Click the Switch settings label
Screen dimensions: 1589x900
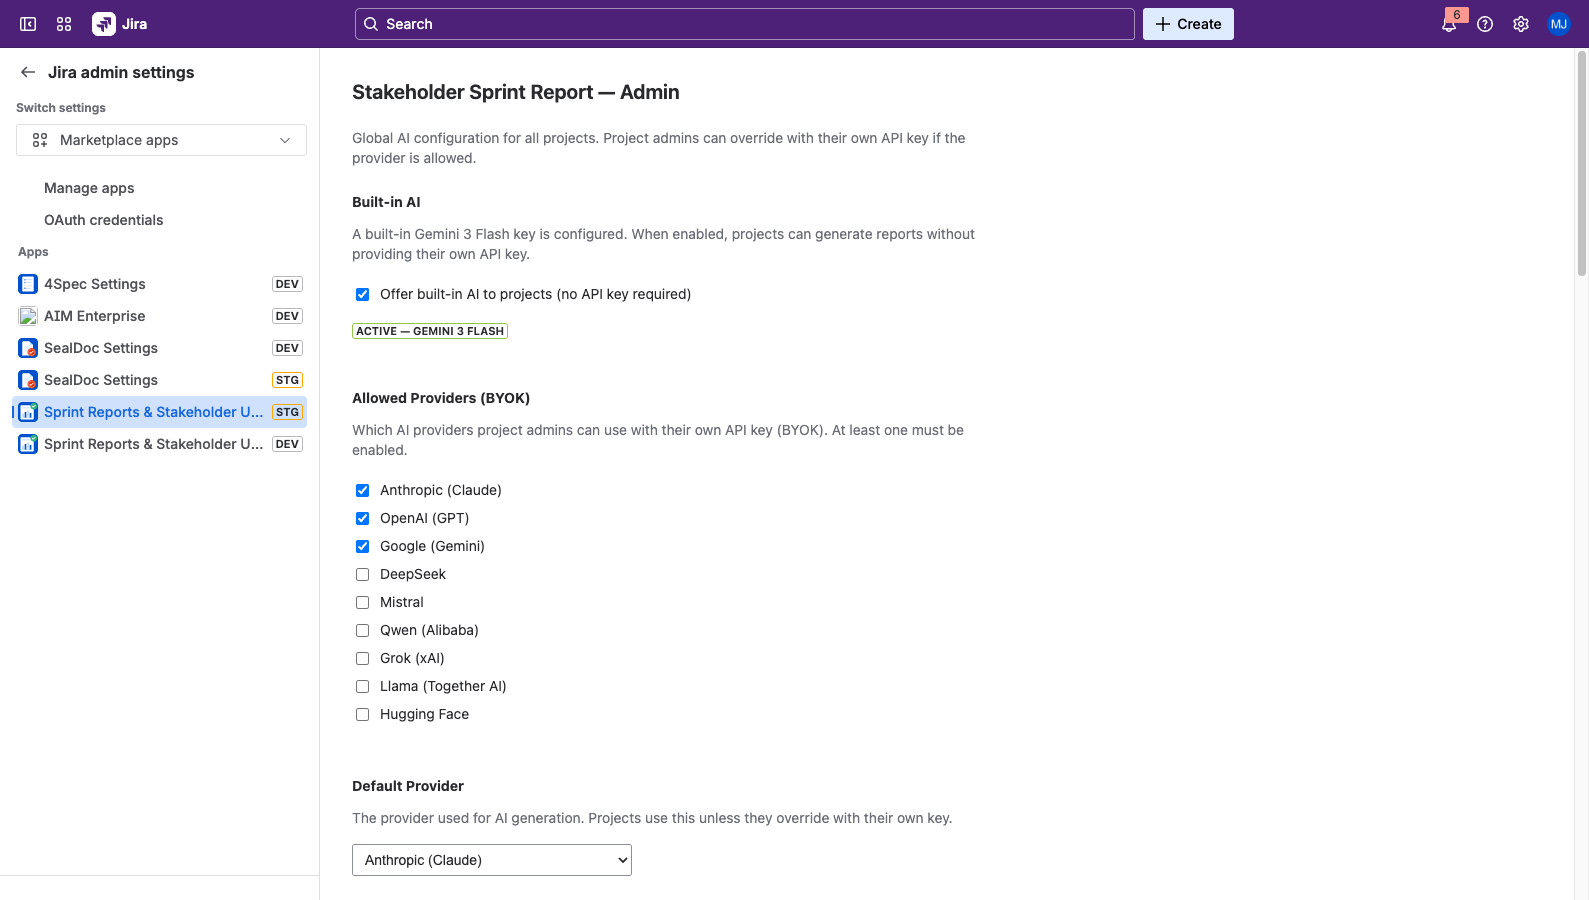tap(61, 108)
